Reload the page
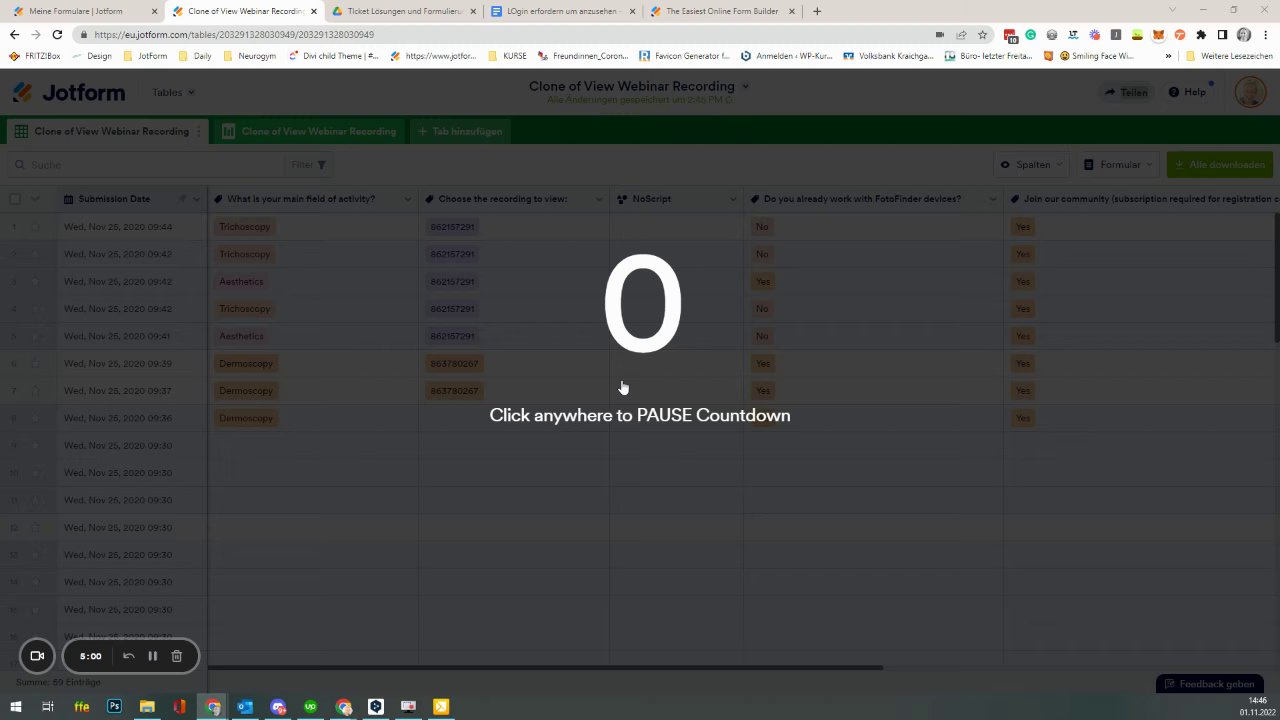 tap(57, 34)
